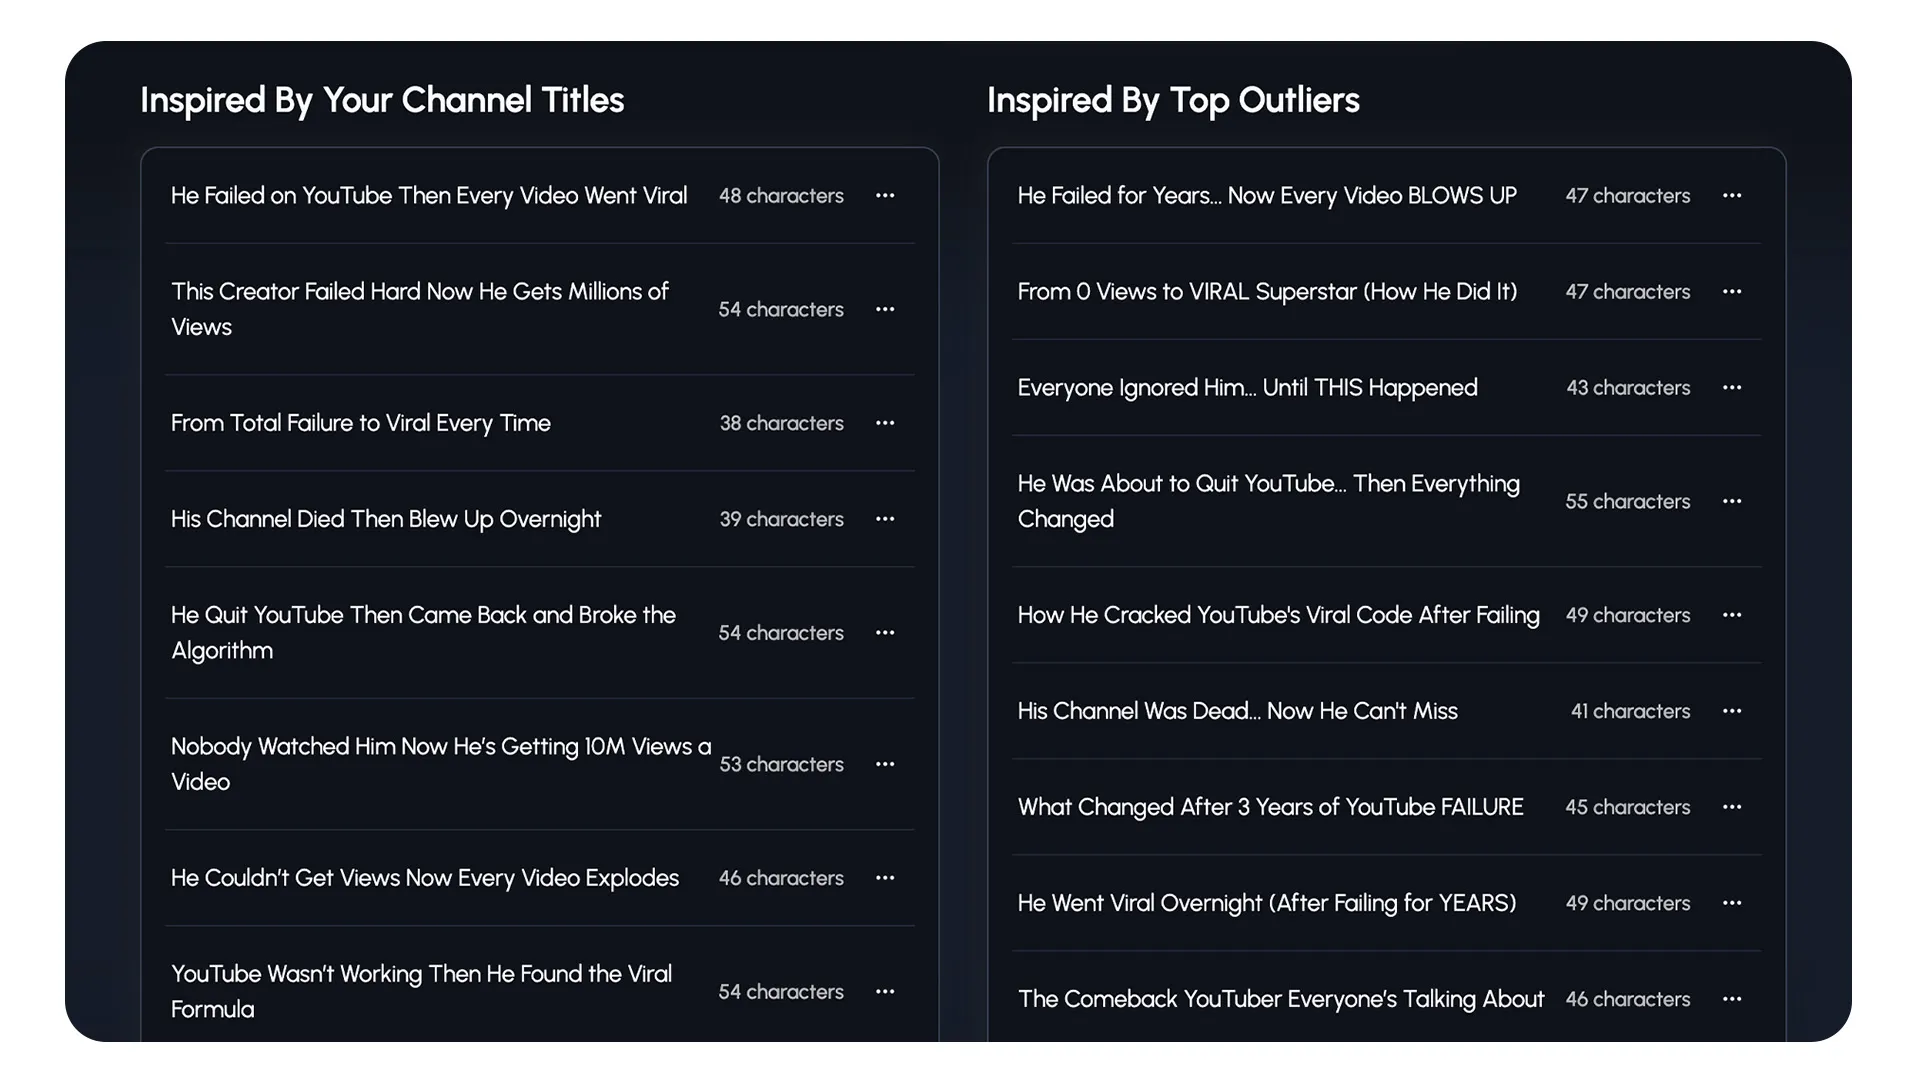Select title 'His Channel Was Dead... Now He Can't Miss'
The height and width of the screenshot is (1080, 1920).
1237,711
